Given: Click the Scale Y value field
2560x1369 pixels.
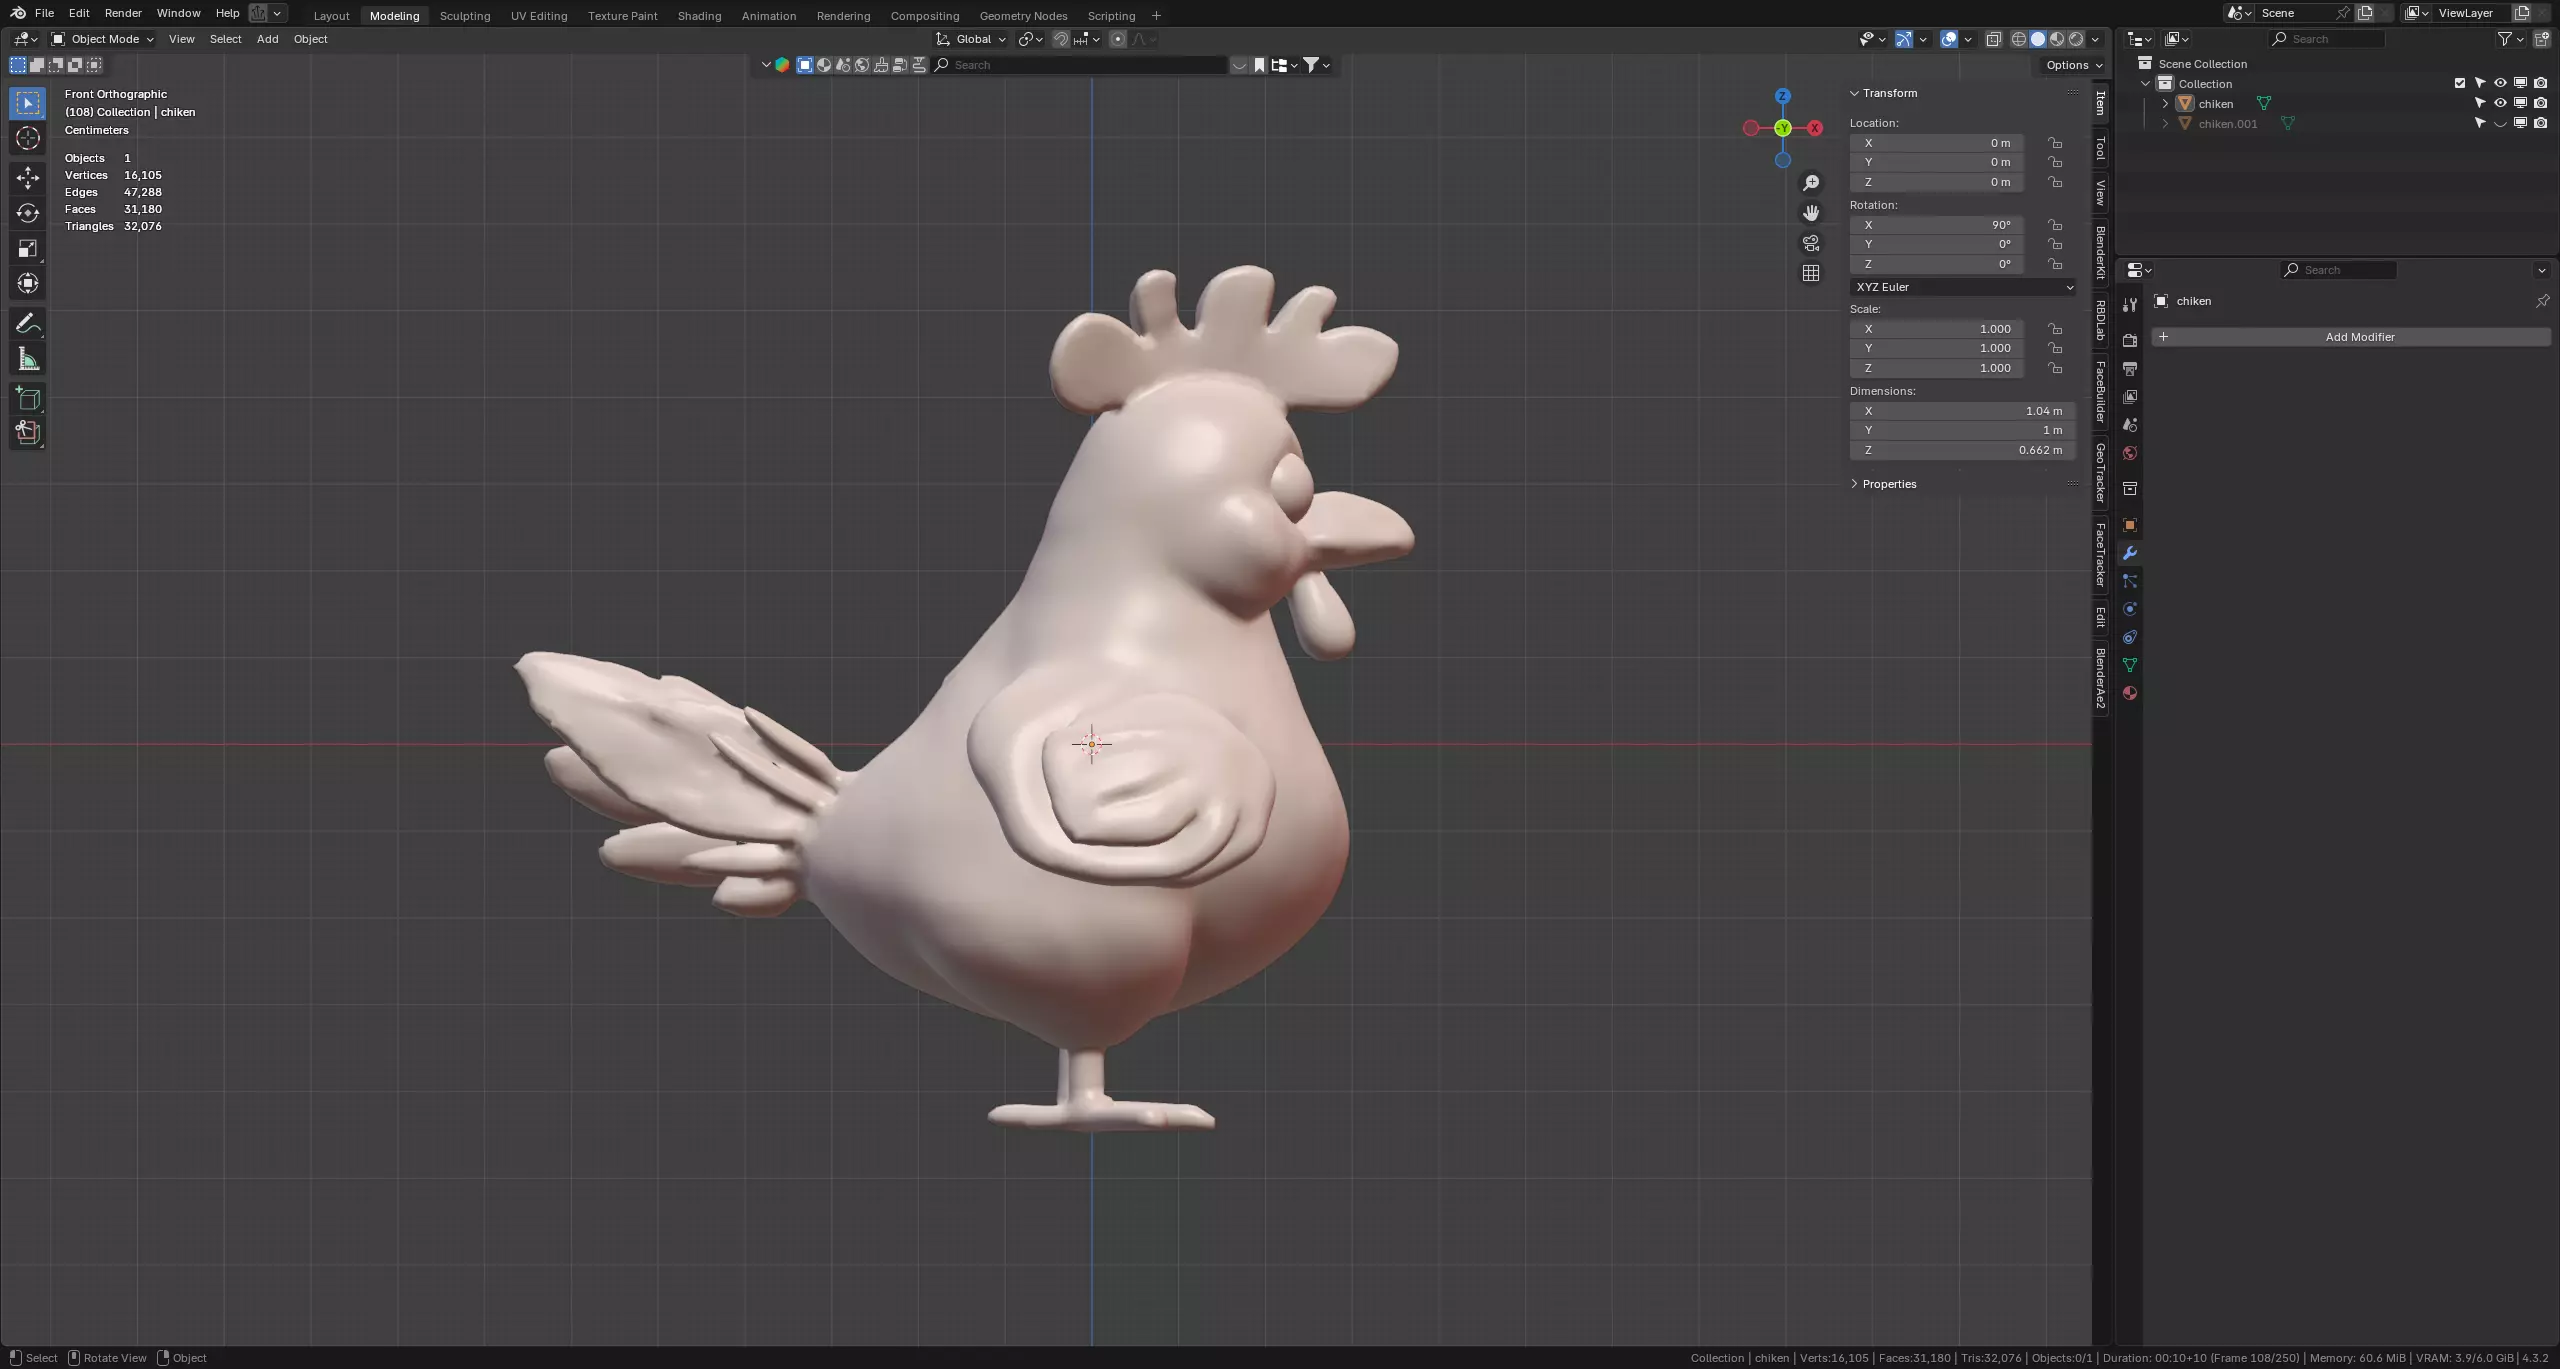Looking at the screenshot, I should pos(1937,348).
